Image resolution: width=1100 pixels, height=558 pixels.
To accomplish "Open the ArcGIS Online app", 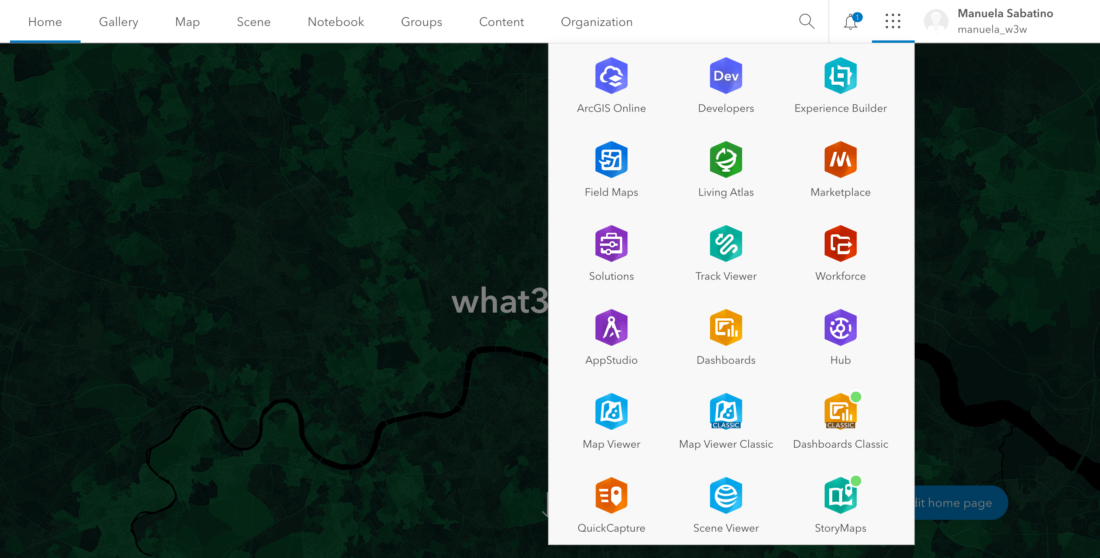I will (x=611, y=86).
